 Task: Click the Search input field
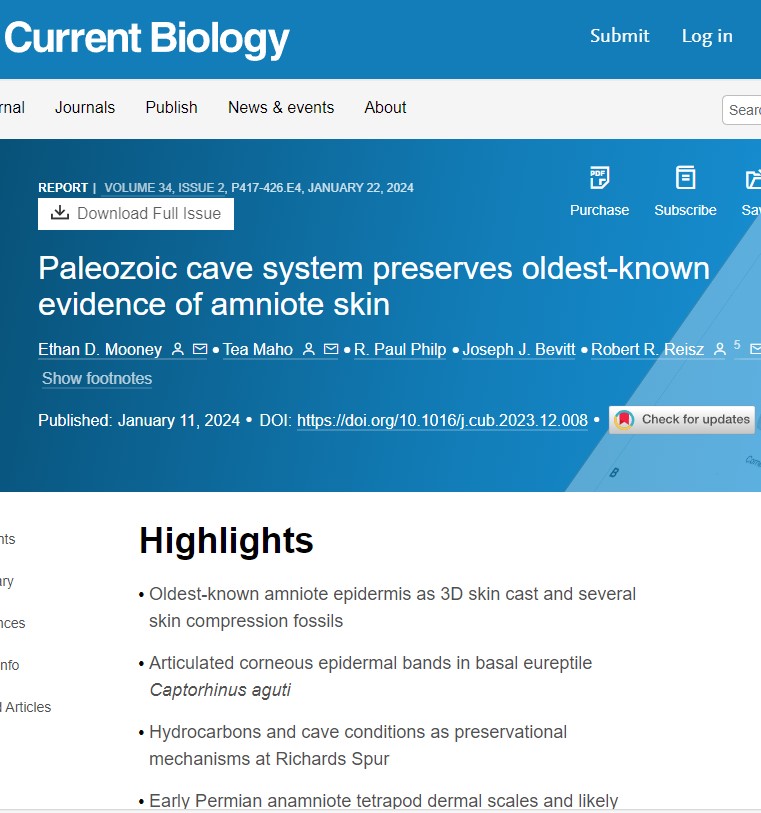click(x=744, y=110)
